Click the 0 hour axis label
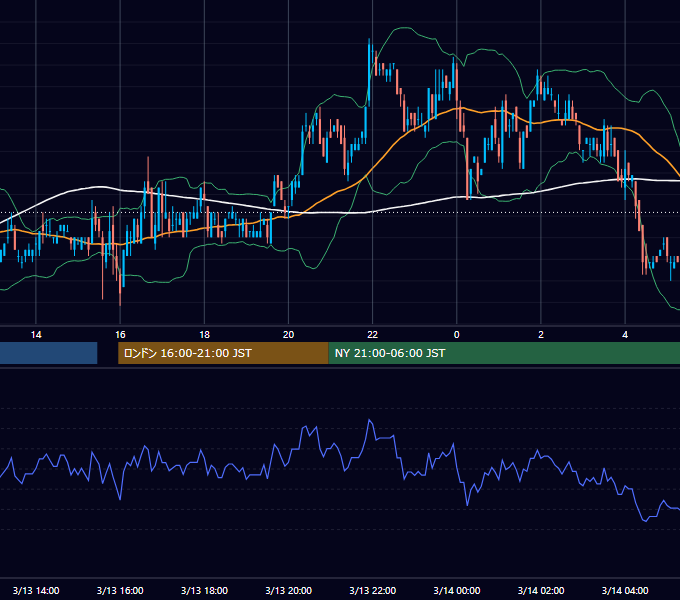 pyautogui.click(x=457, y=335)
